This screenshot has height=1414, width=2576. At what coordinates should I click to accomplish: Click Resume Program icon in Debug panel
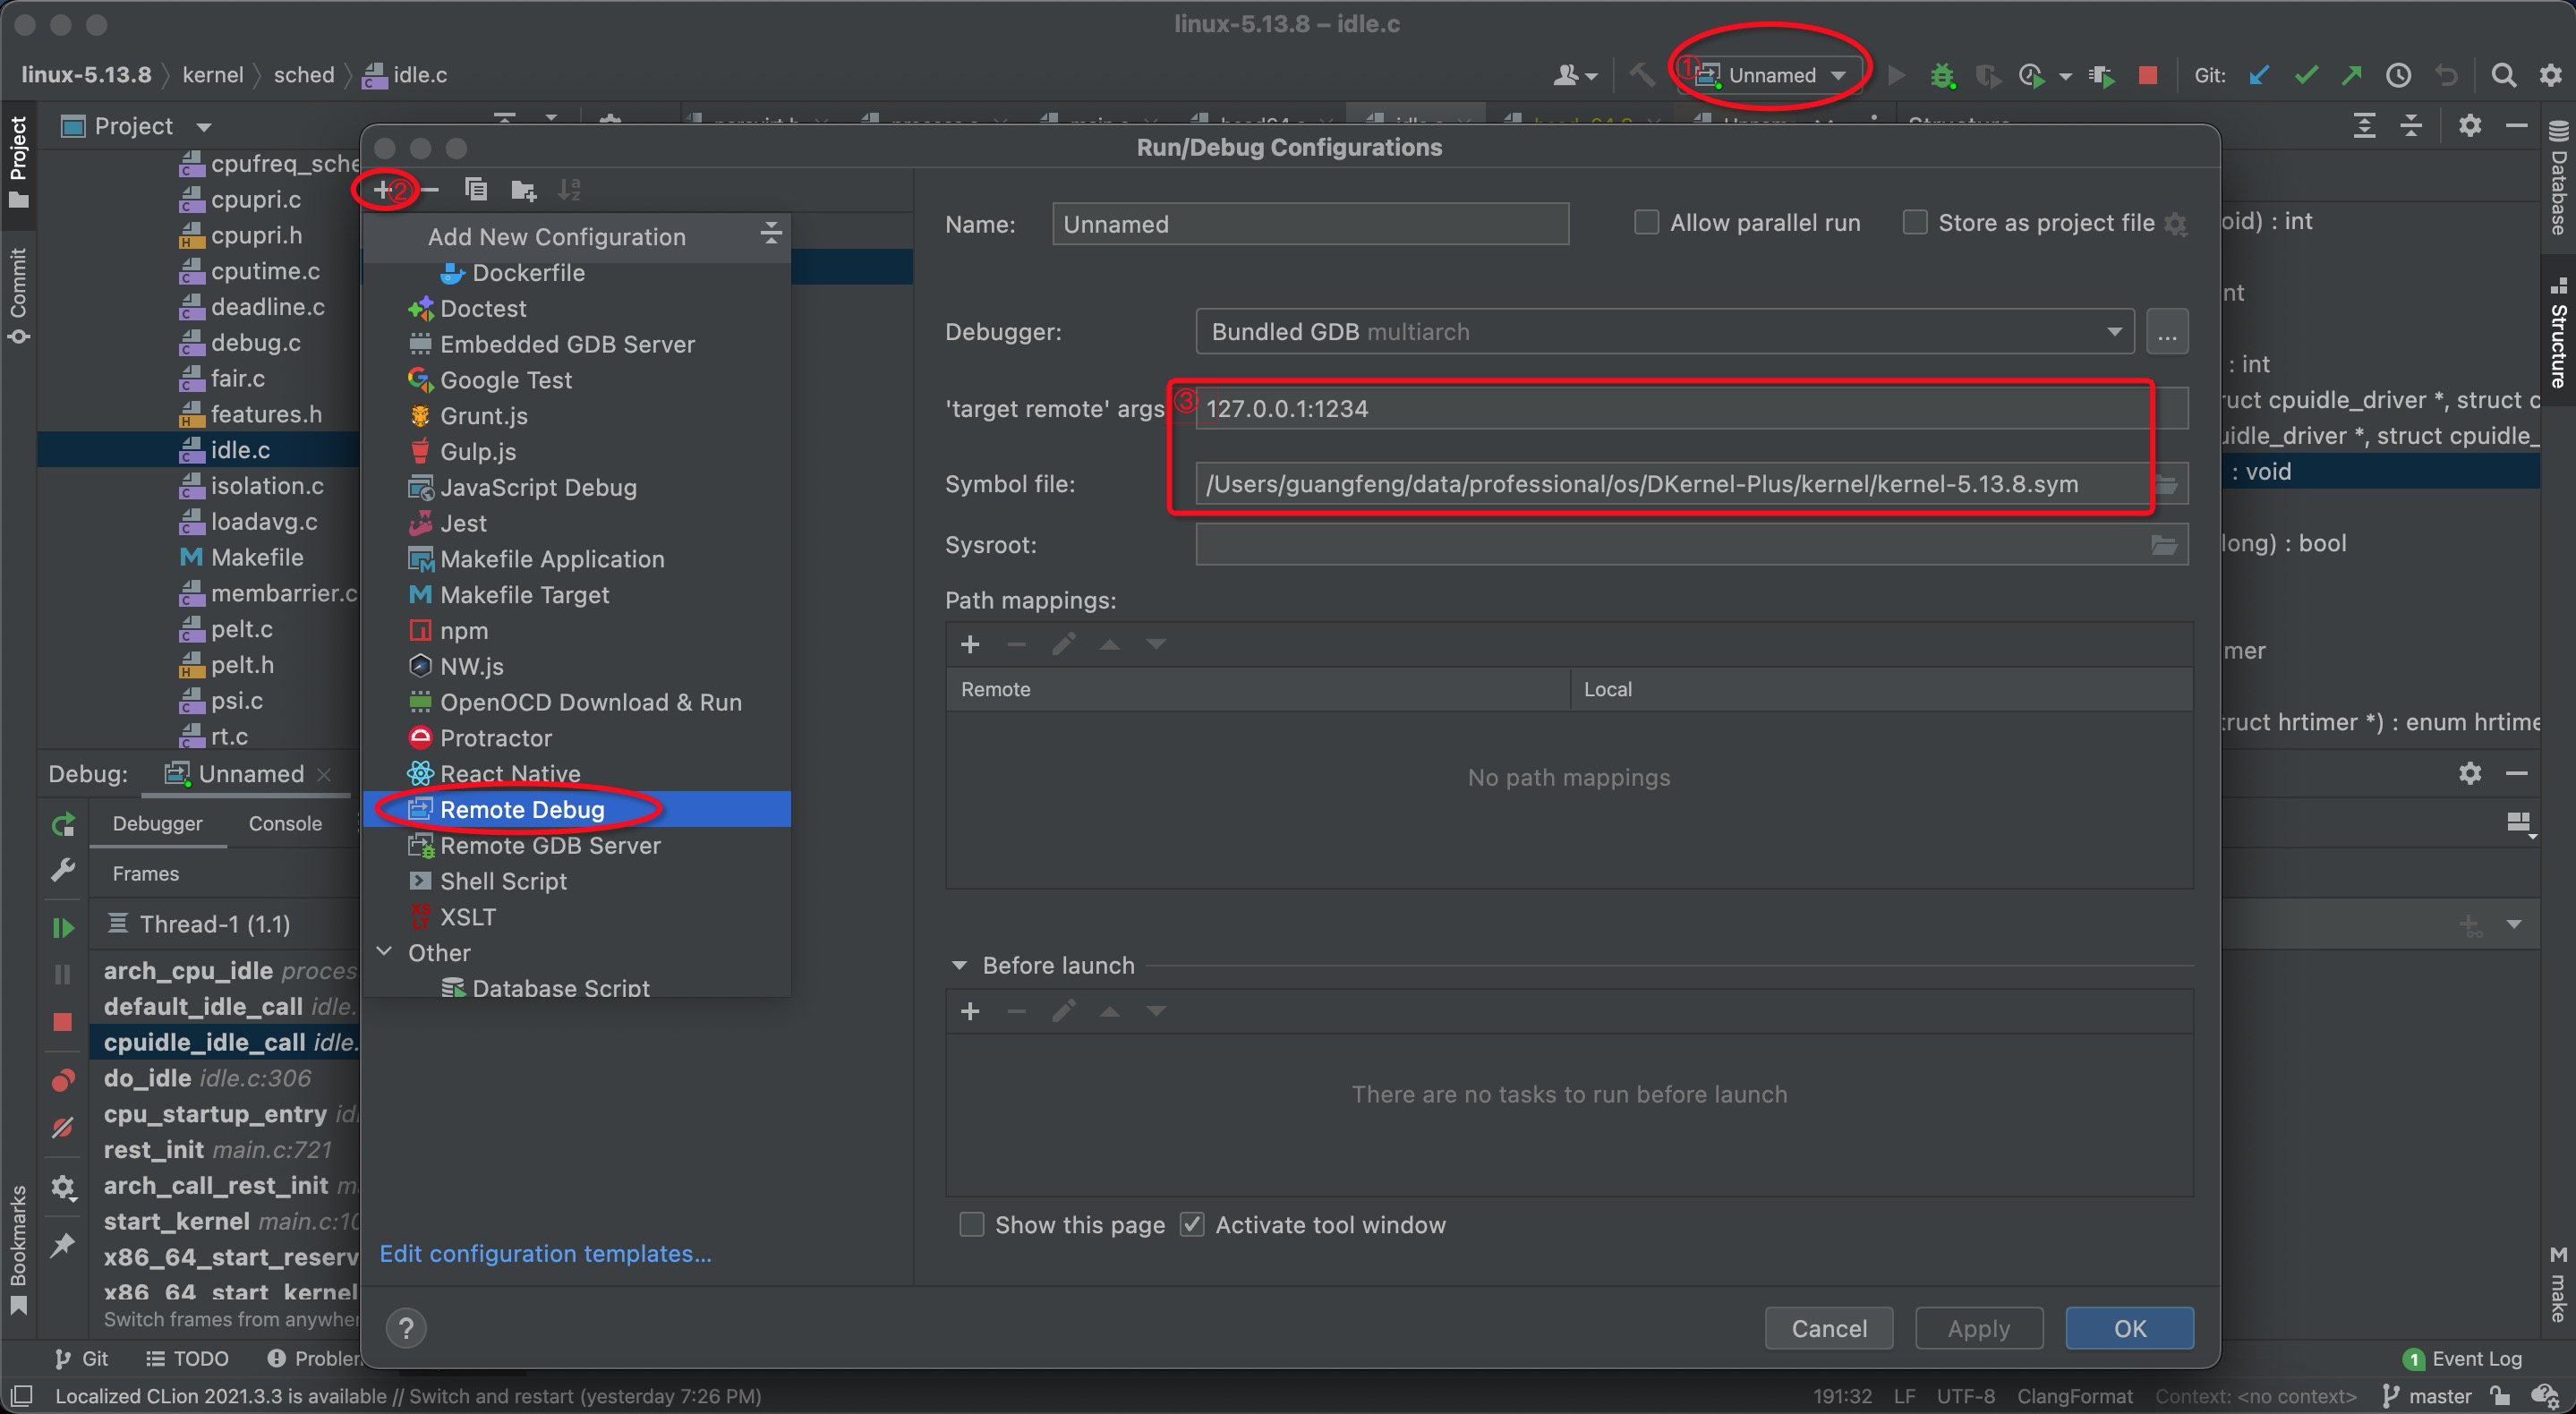(x=63, y=927)
